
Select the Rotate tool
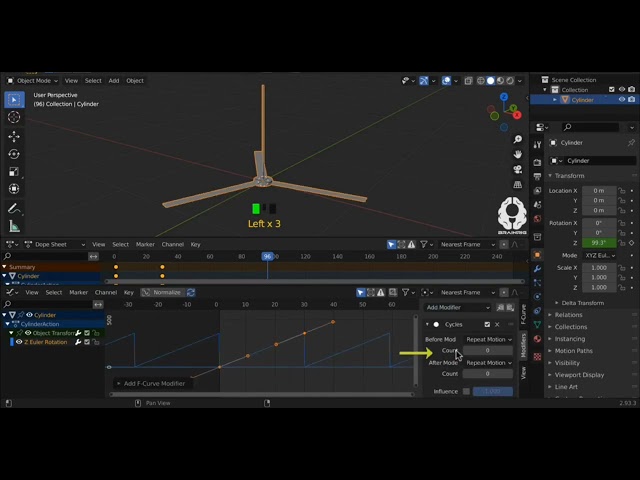(x=14, y=154)
